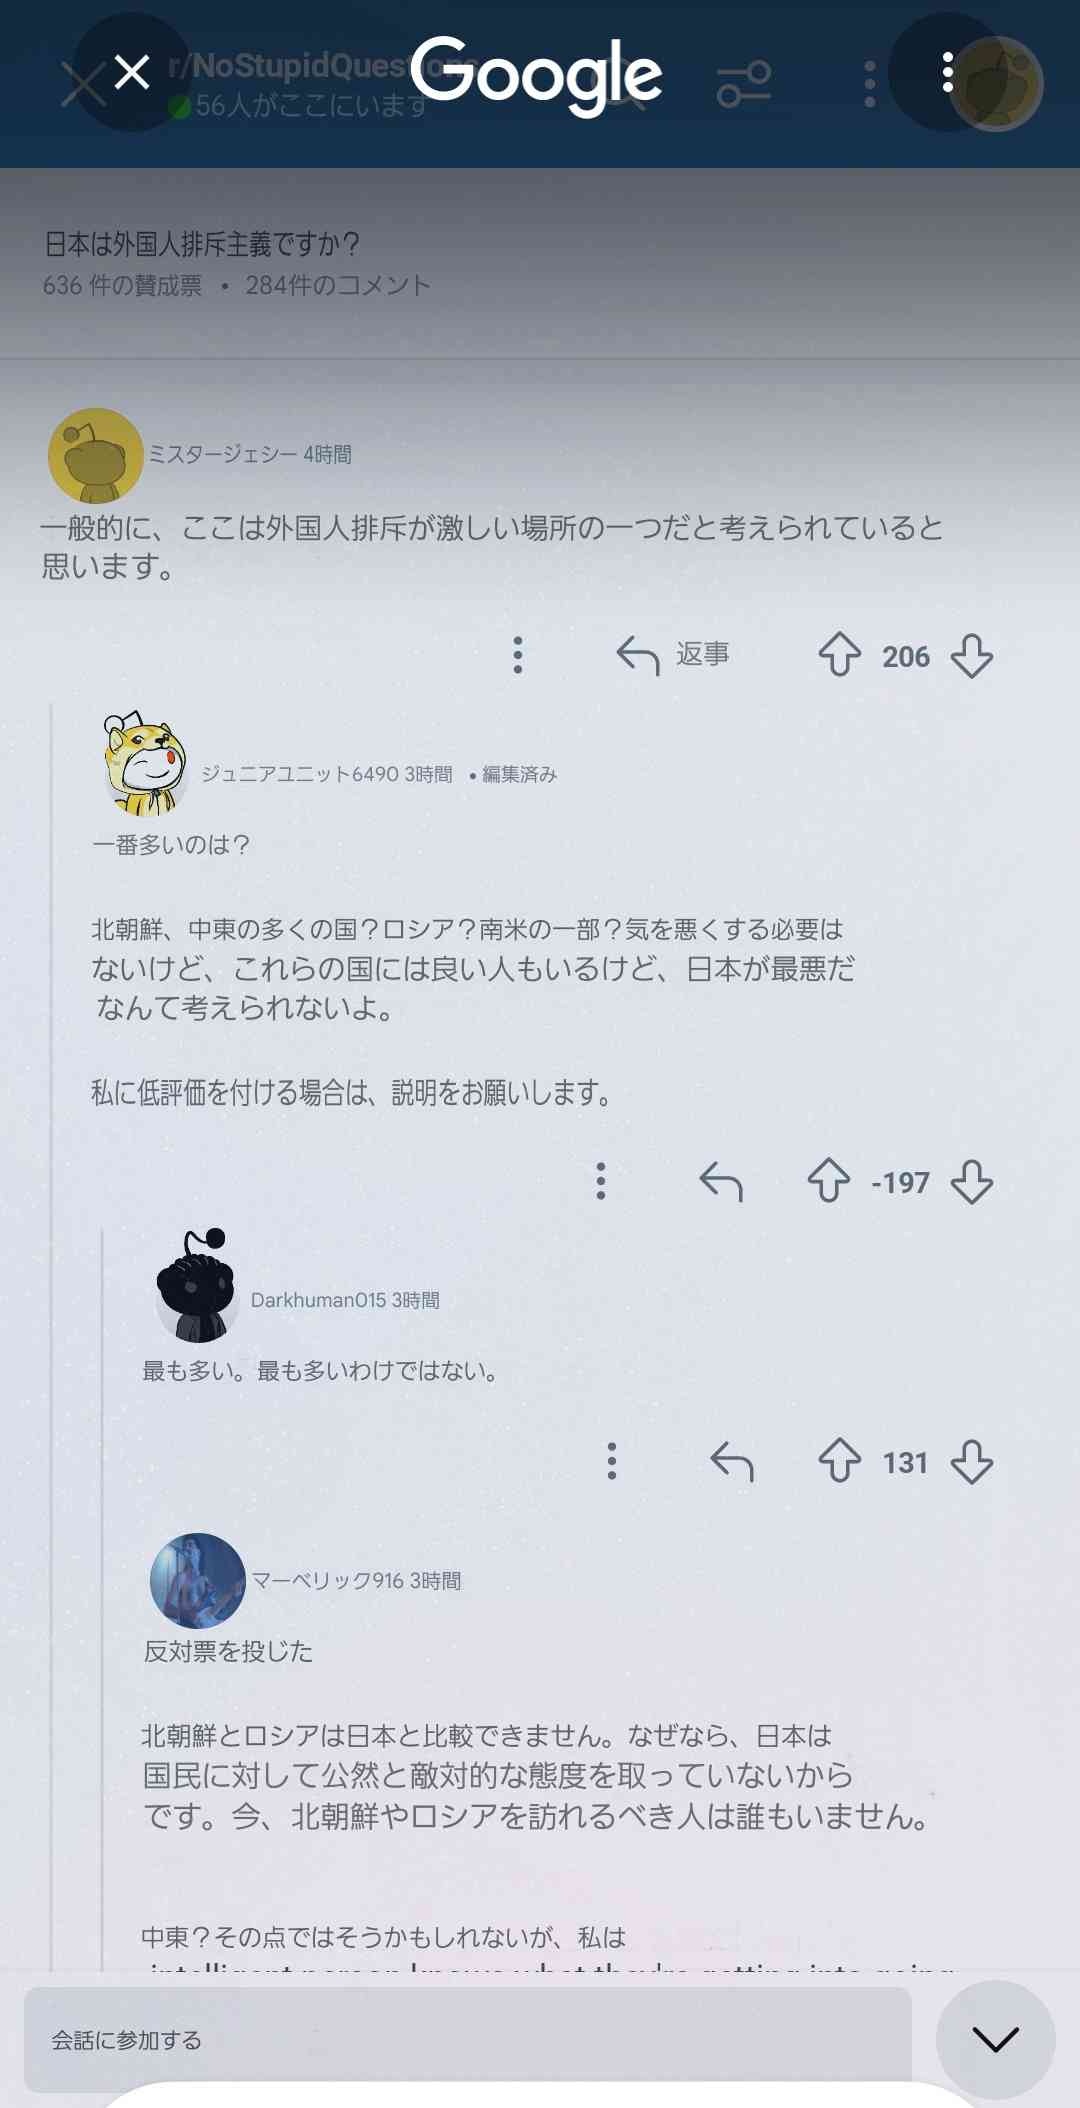Open three-dot options on the -197 comment
Screen dimensions: 1080x2108
coord(601,1181)
